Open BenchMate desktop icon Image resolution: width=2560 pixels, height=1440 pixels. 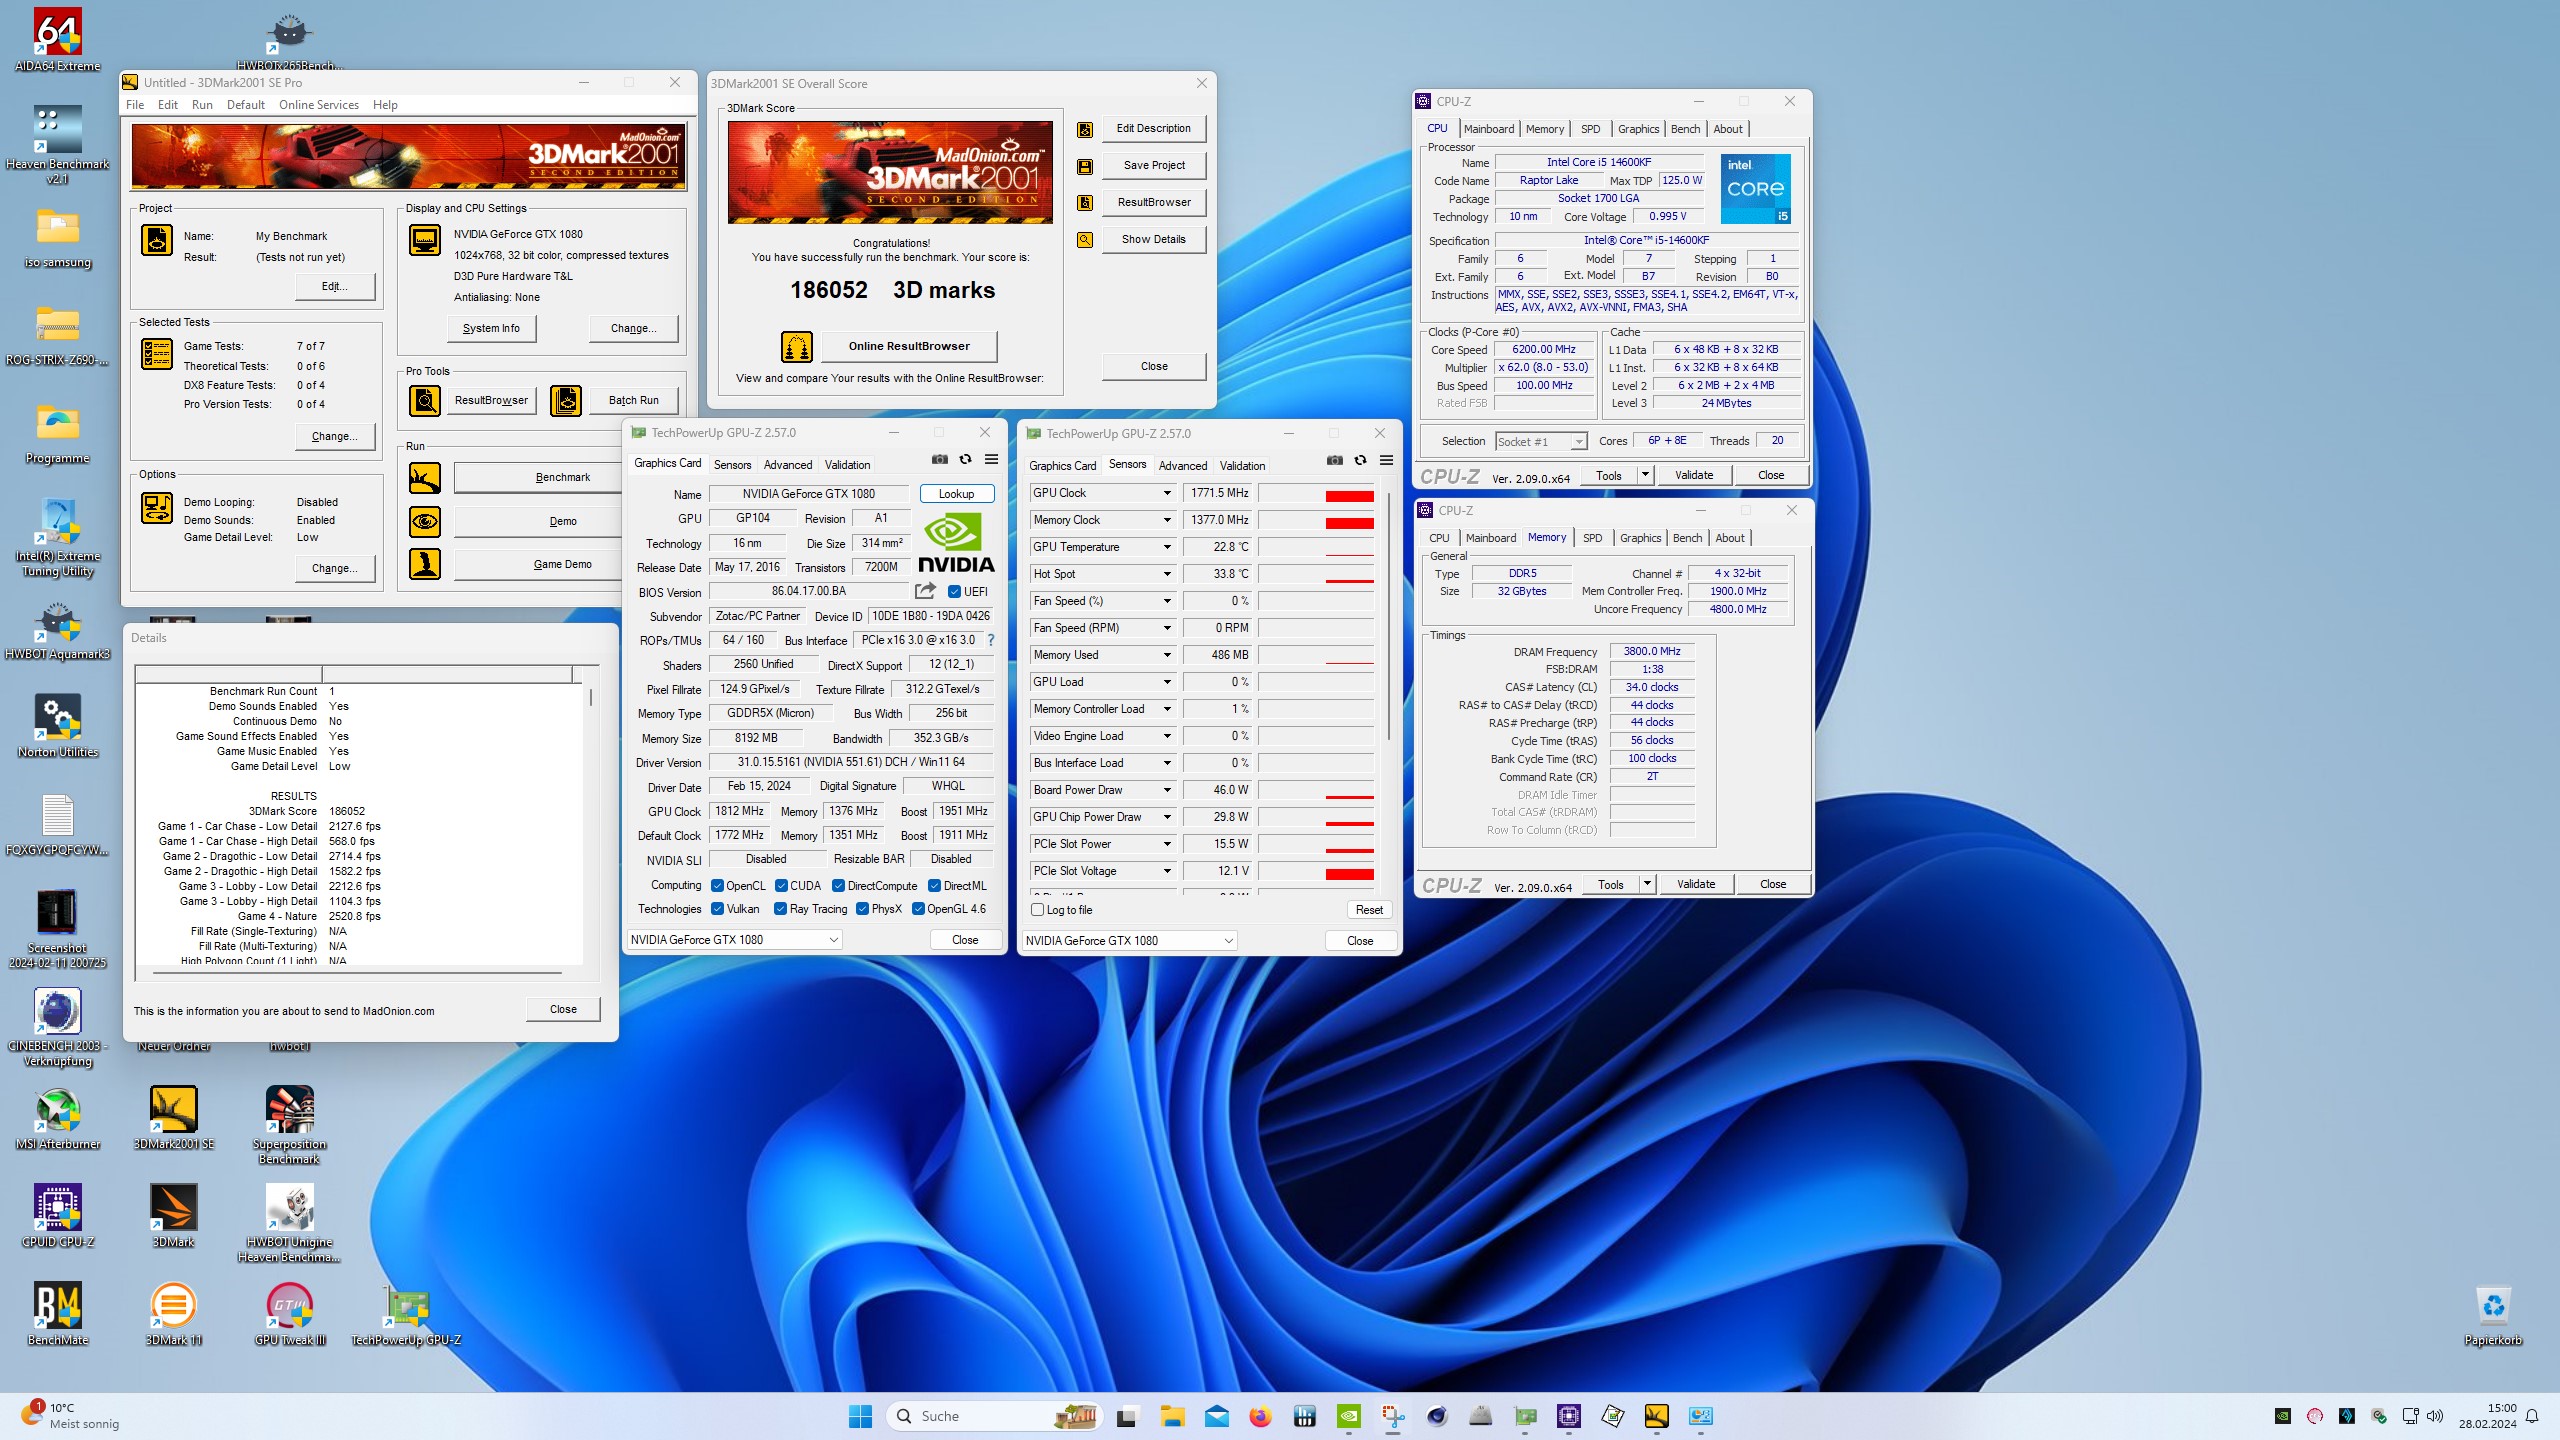[58, 1314]
